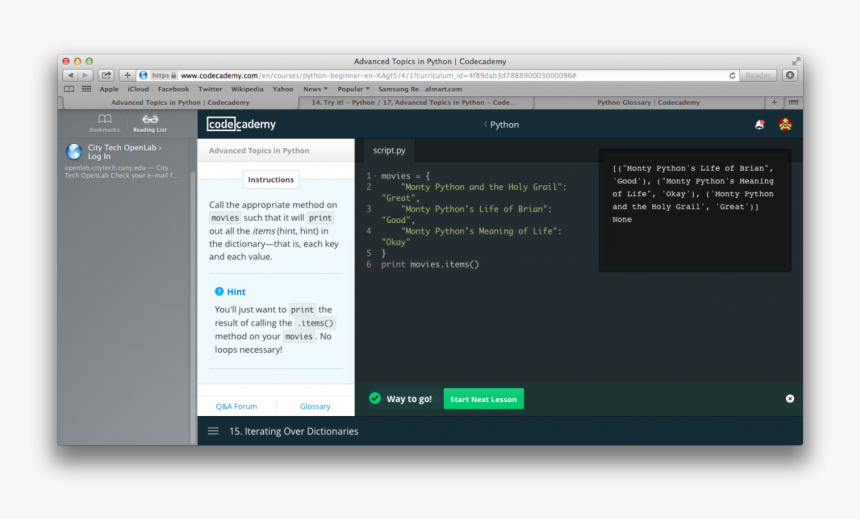Dismiss the Way to go banner

click(x=790, y=399)
